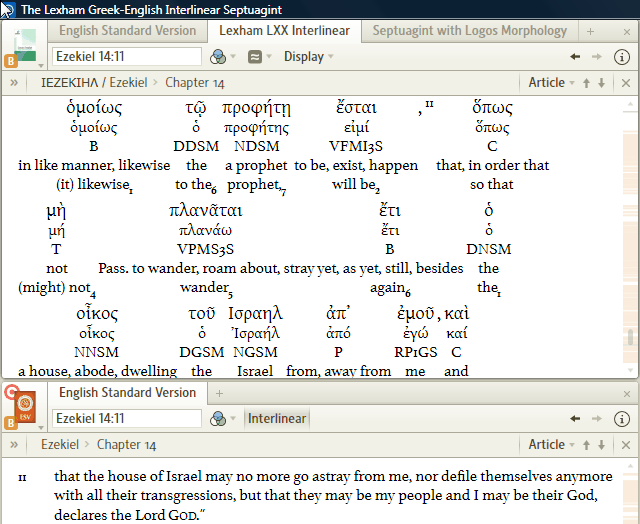Add a new tab in the bottom panel
The image size is (640, 524).
(x=219, y=393)
